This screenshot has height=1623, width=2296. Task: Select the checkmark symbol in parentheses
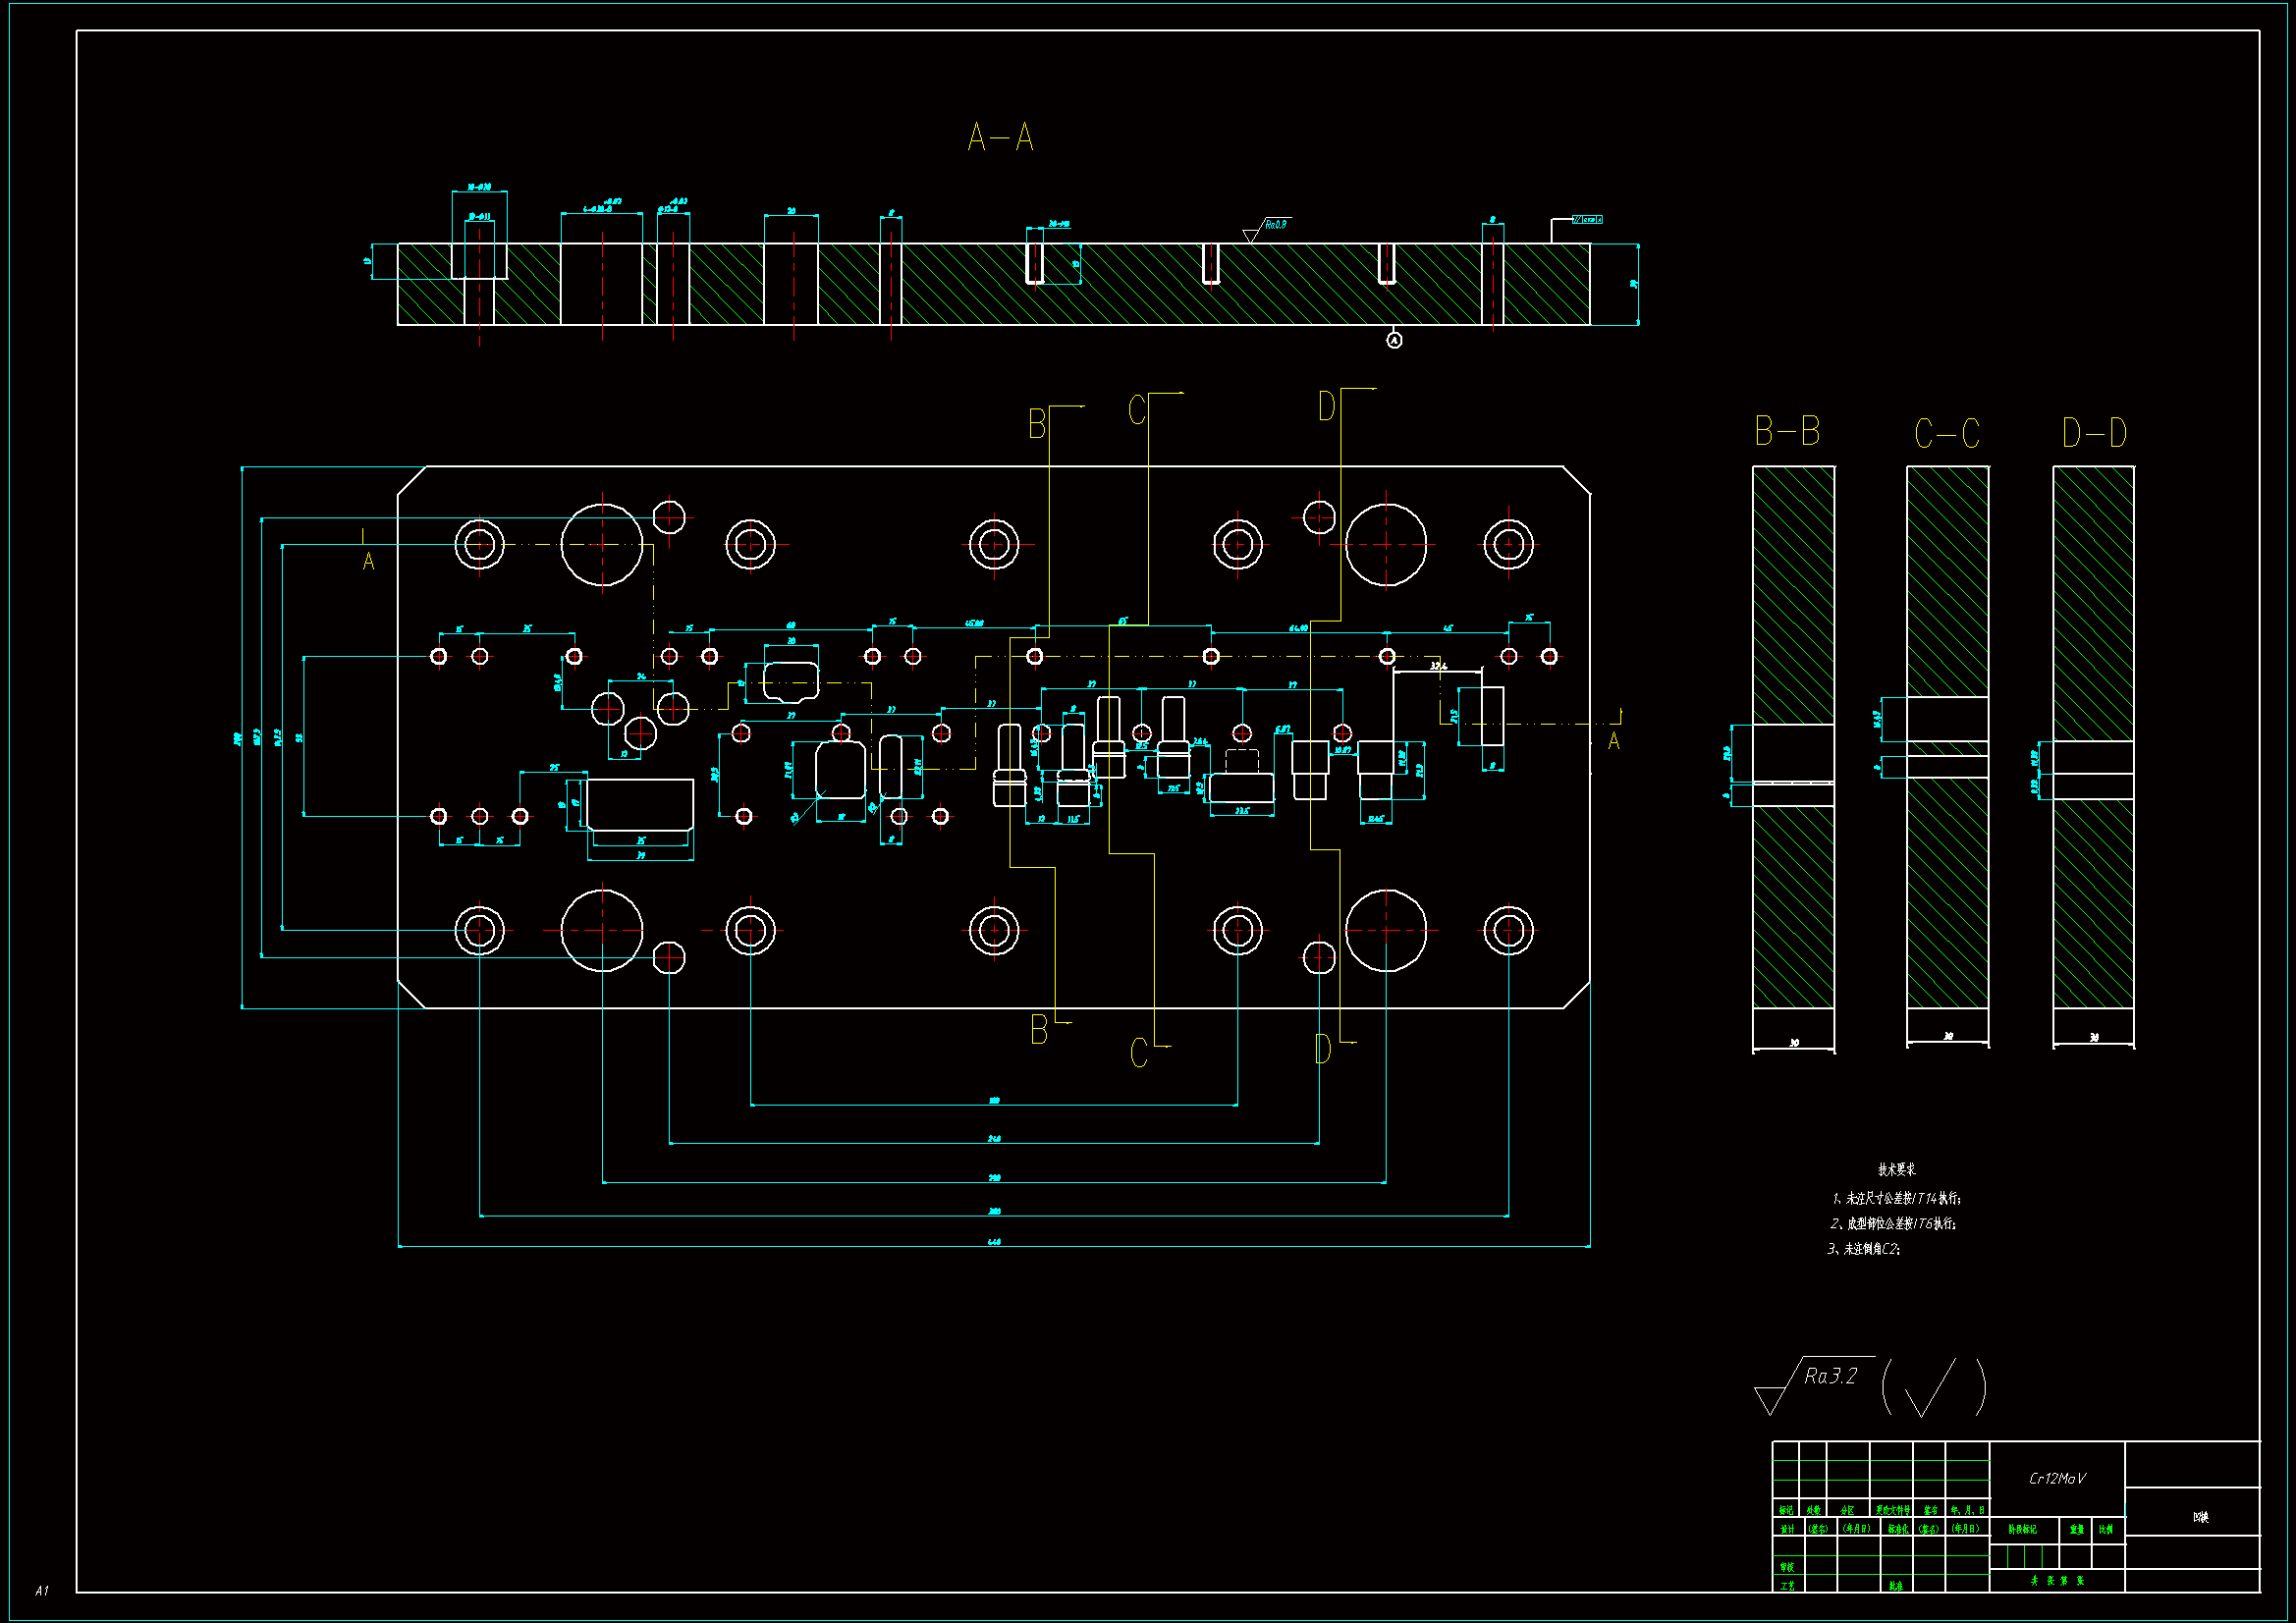(1932, 1388)
